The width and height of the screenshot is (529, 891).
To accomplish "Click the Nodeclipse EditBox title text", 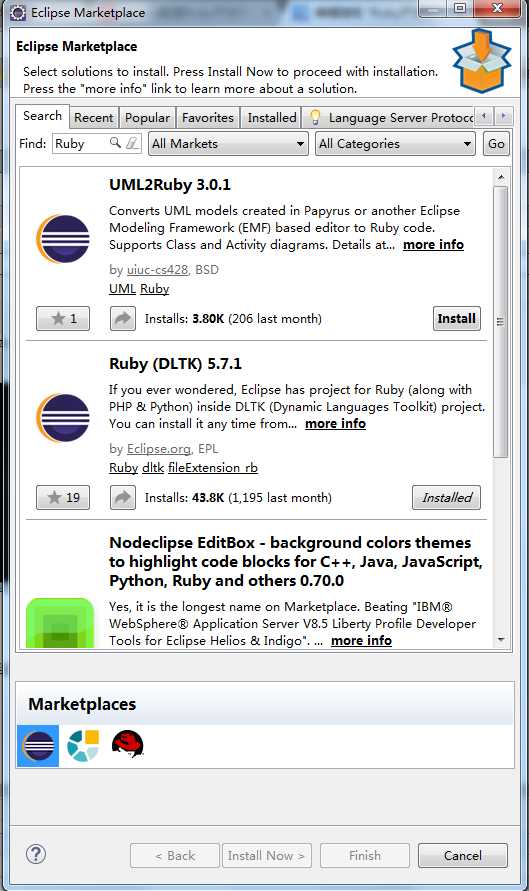I will tap(295, 561).
